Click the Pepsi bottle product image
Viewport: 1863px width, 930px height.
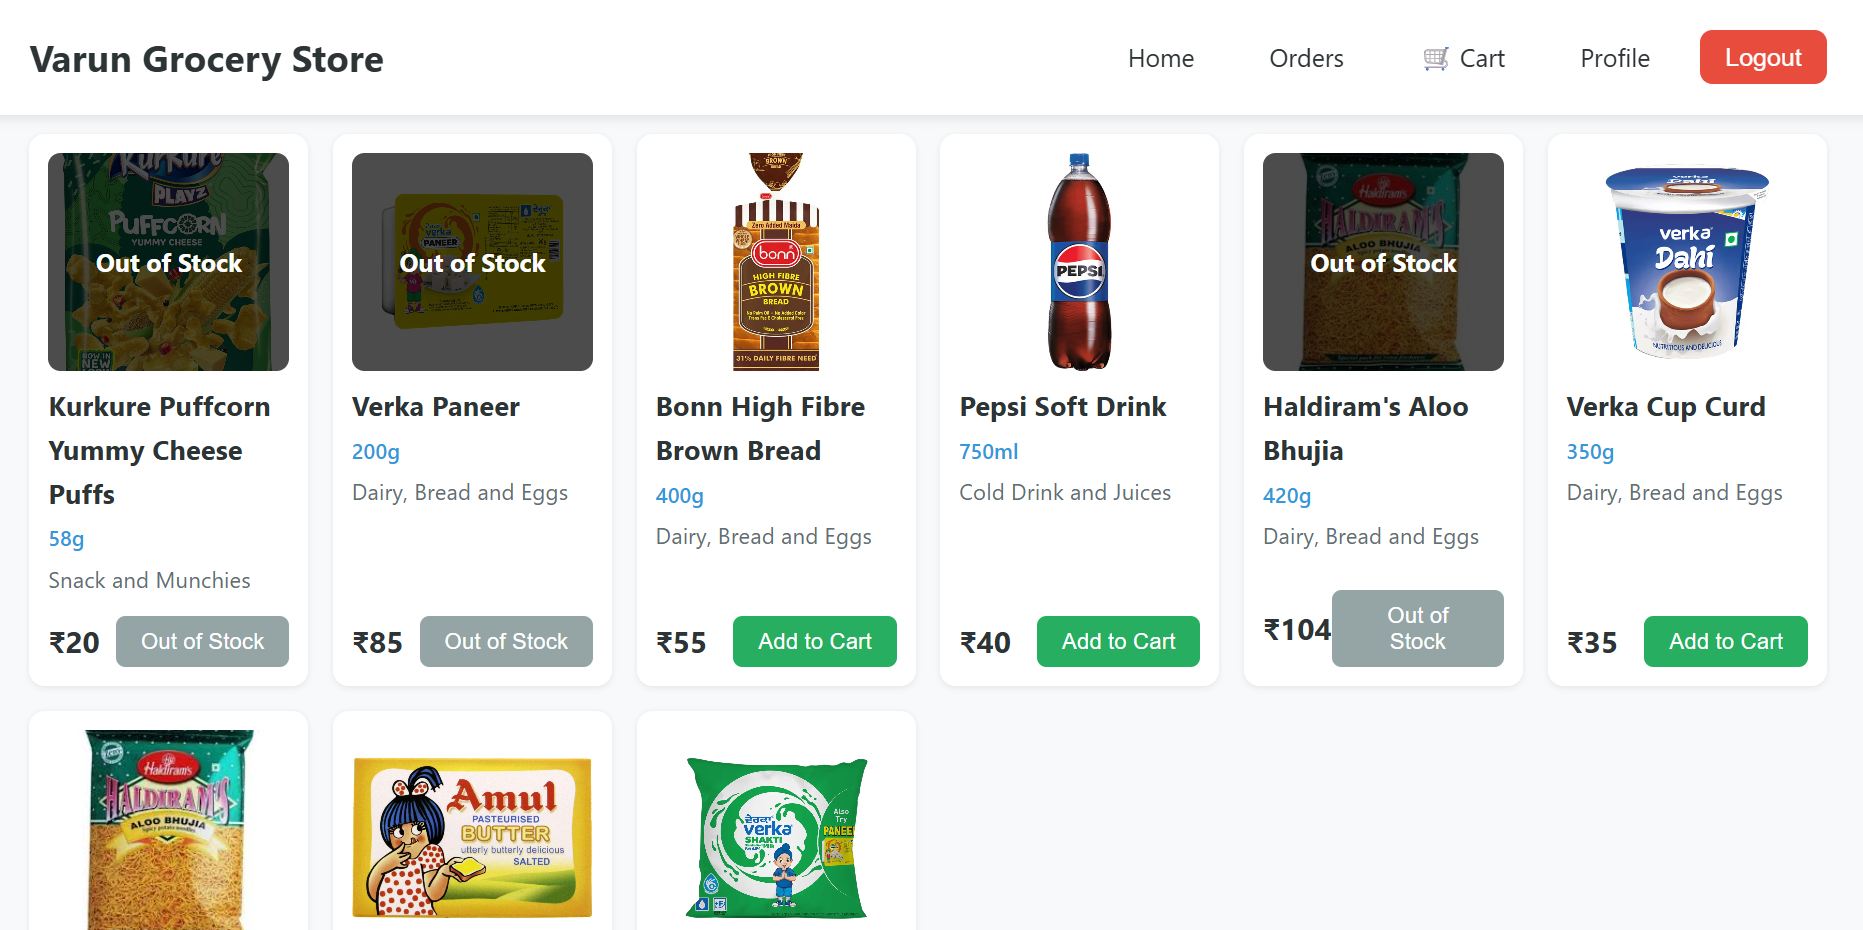click(1079, 262)
